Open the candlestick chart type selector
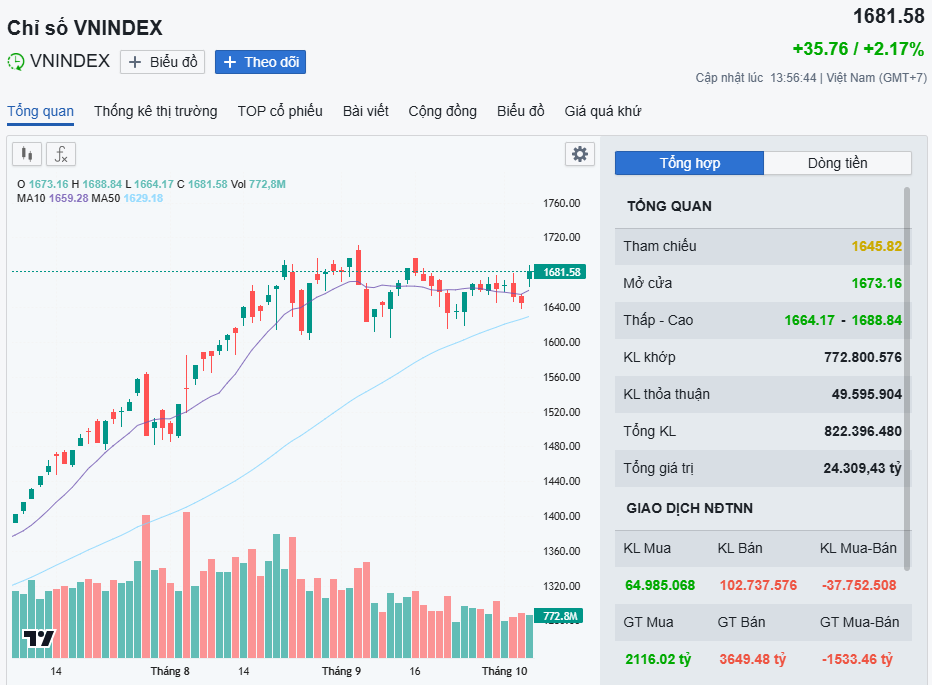 click(x=27, y=154)
